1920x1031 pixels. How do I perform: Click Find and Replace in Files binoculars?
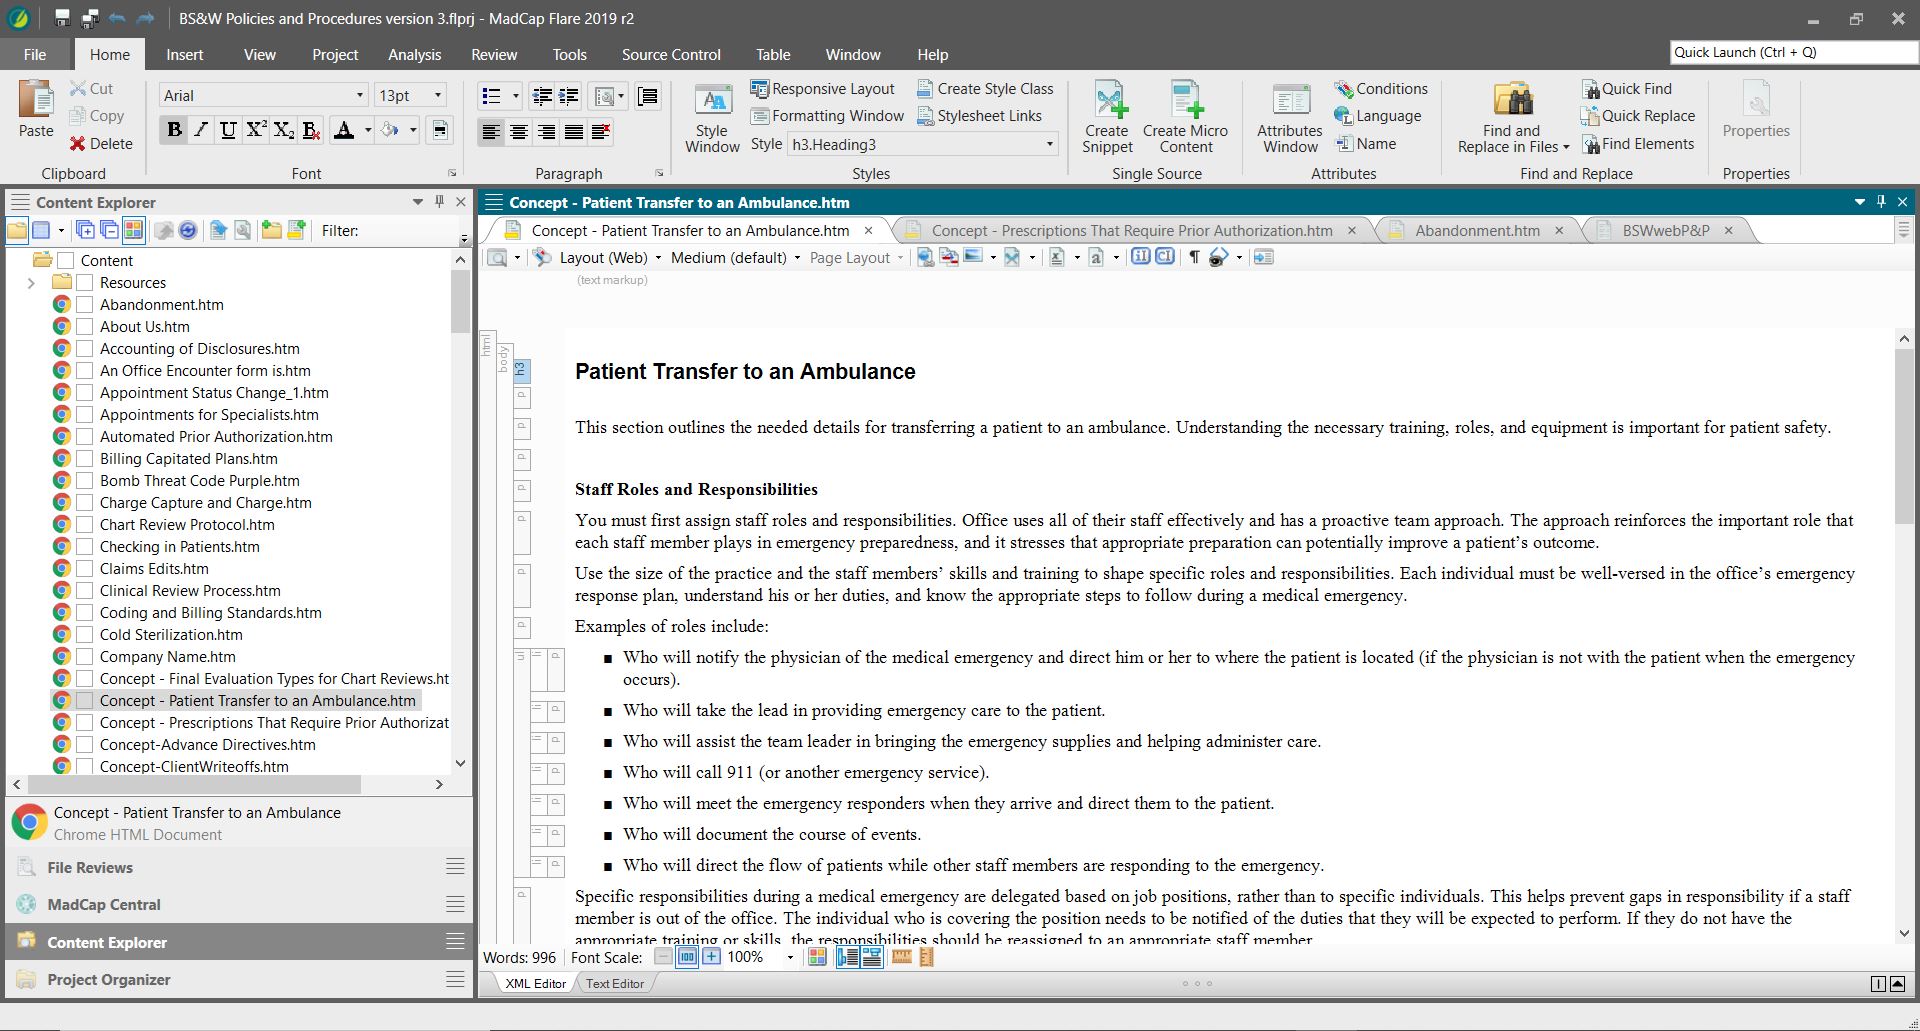click(1512, 101)
